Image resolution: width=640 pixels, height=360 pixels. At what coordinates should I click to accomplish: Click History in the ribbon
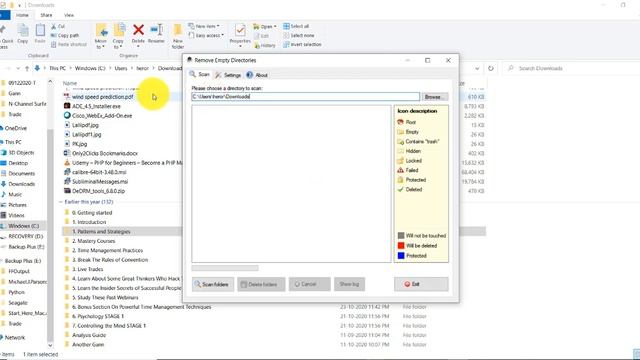tap(264, 45)
